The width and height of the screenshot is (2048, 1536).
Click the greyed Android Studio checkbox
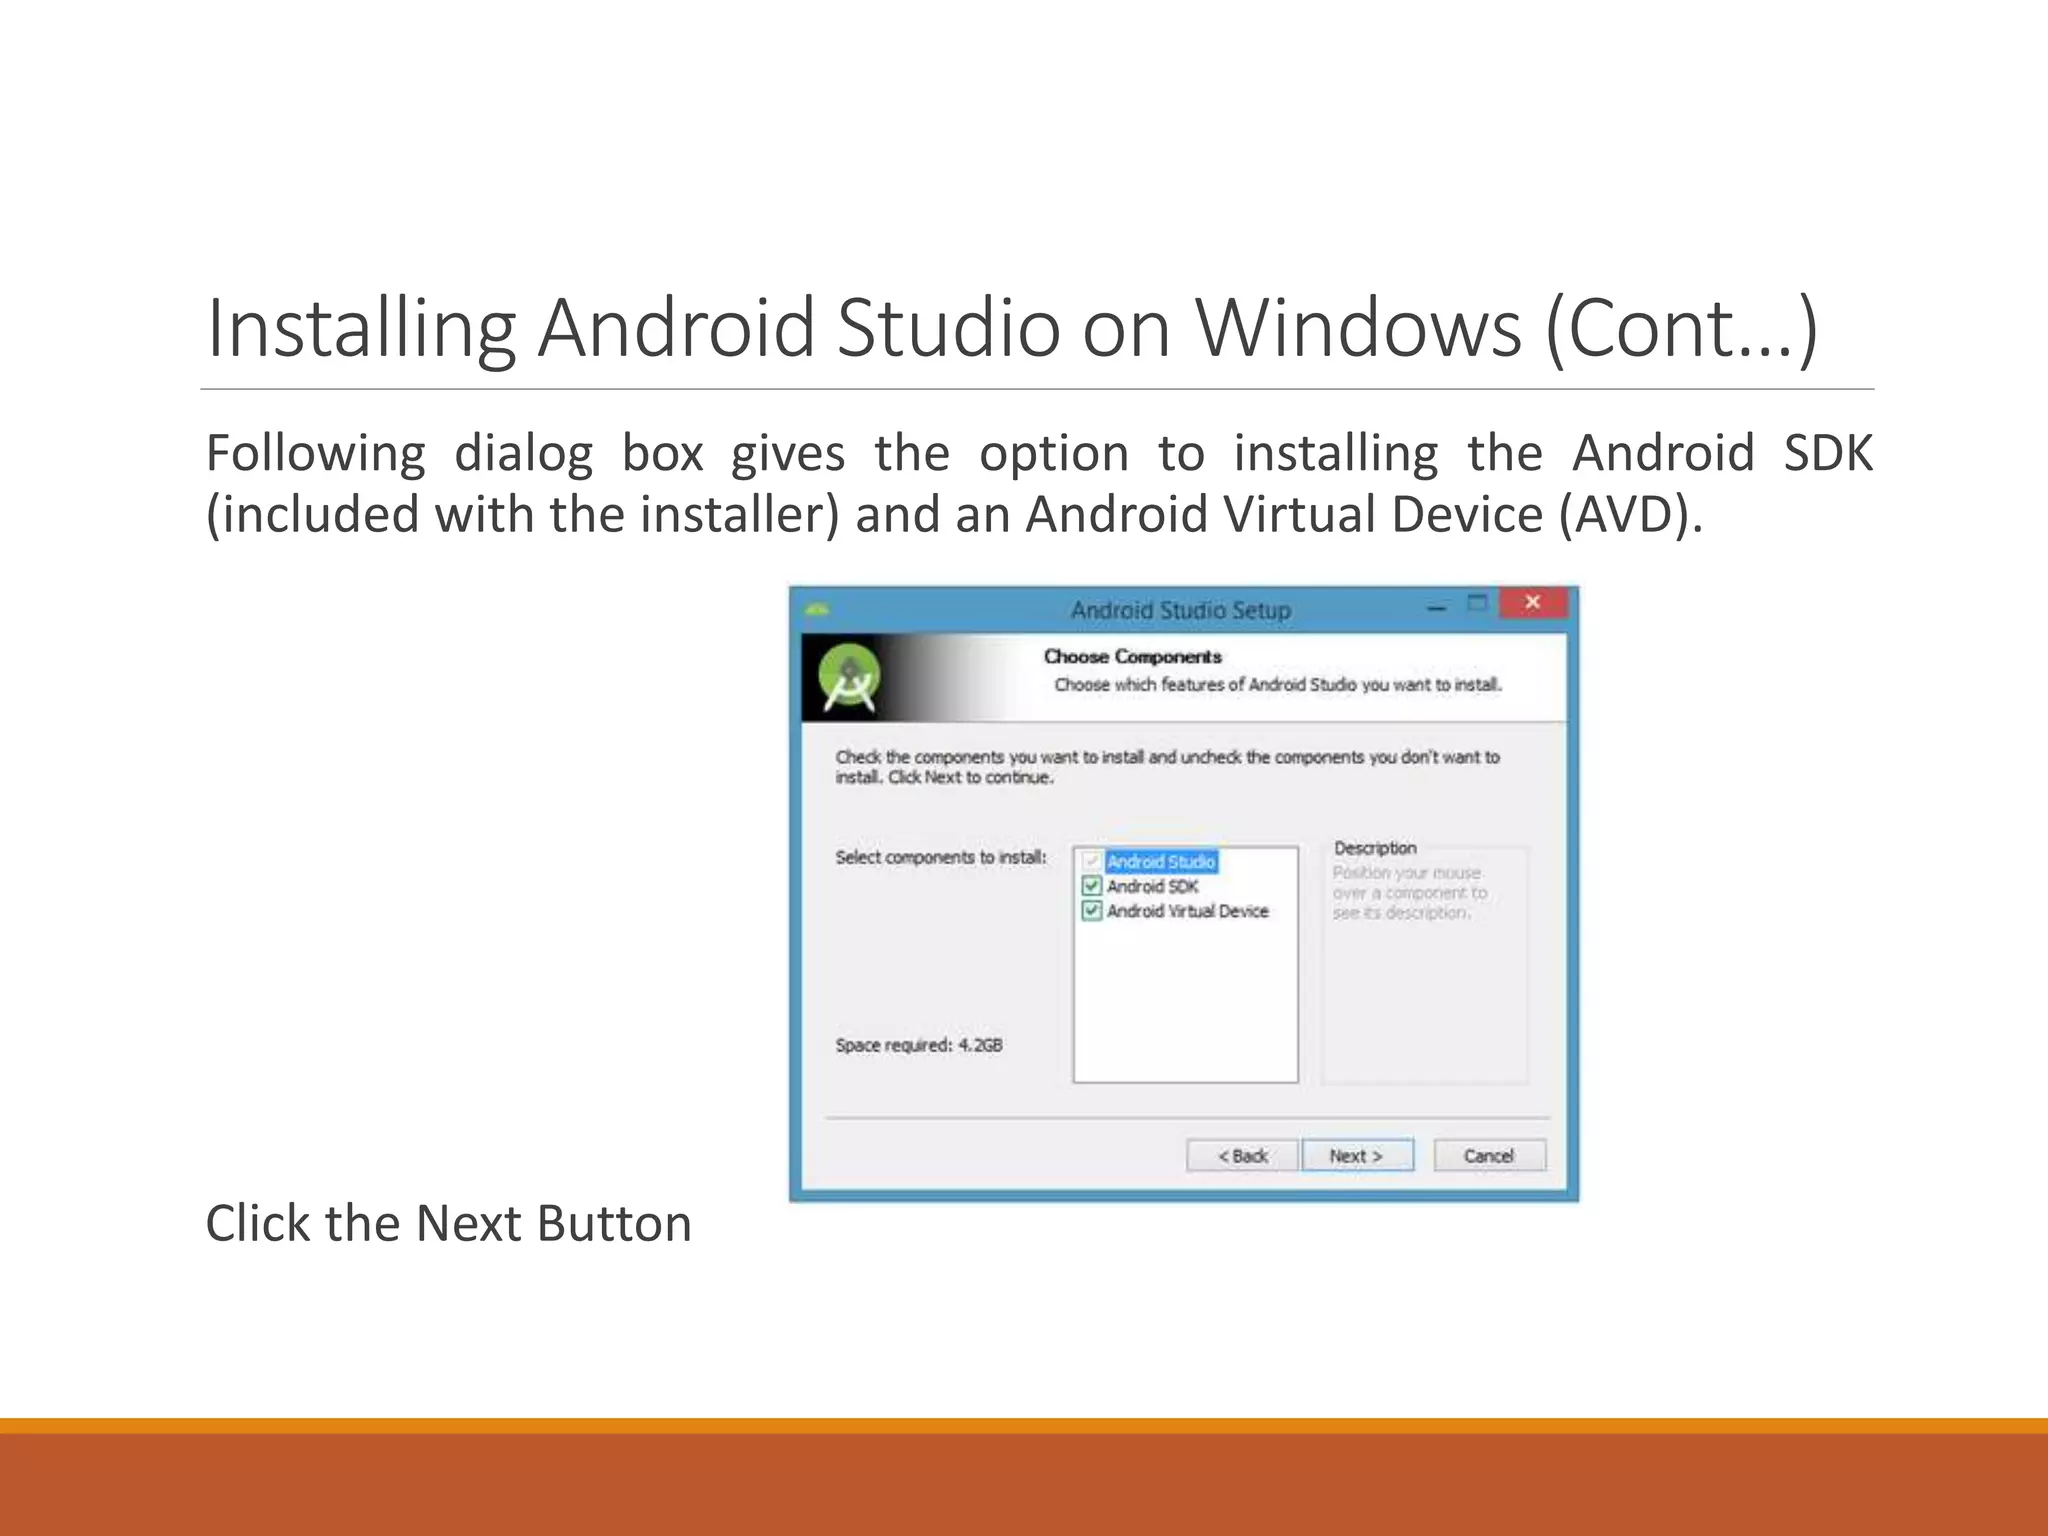coord(1092,861)
